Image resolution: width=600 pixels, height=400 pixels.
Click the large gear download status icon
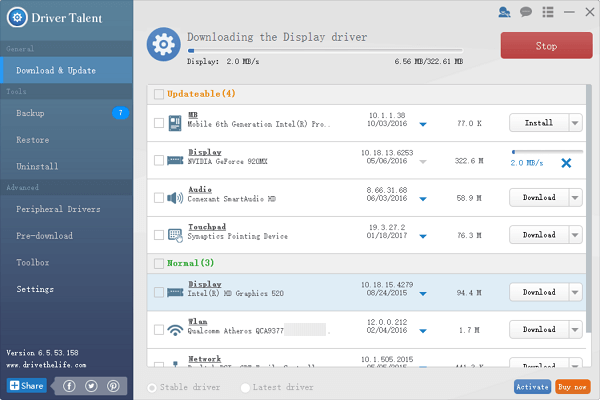coord(163,44)
